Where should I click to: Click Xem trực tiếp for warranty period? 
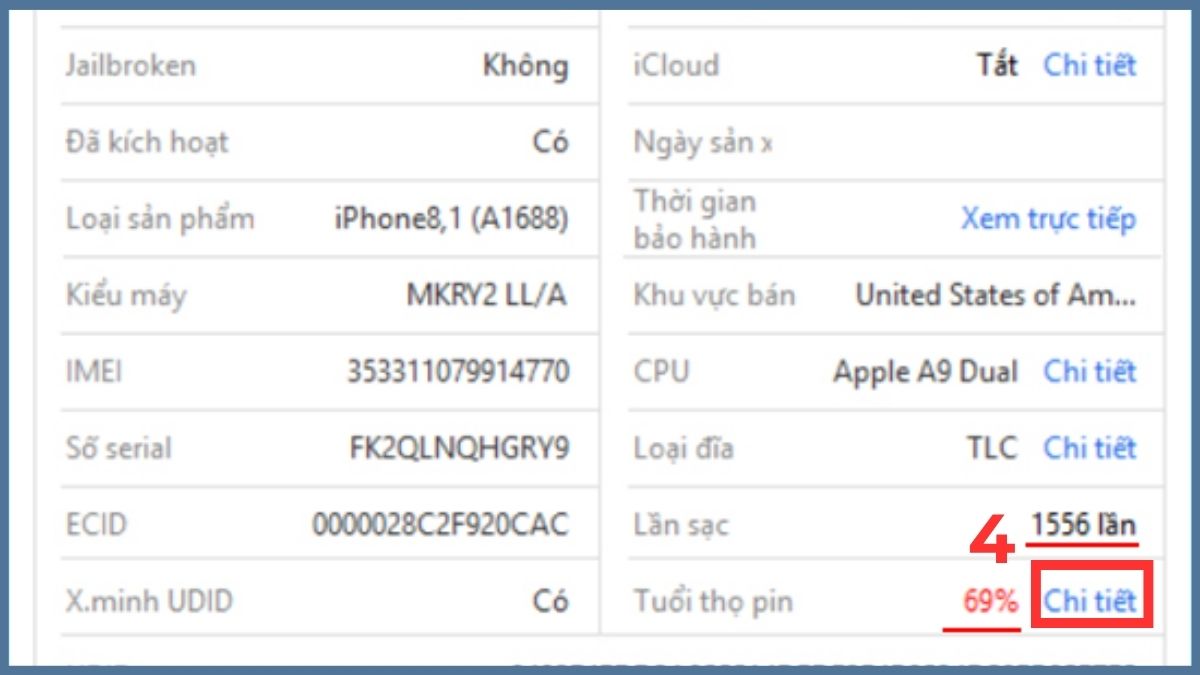point(1048,219)
